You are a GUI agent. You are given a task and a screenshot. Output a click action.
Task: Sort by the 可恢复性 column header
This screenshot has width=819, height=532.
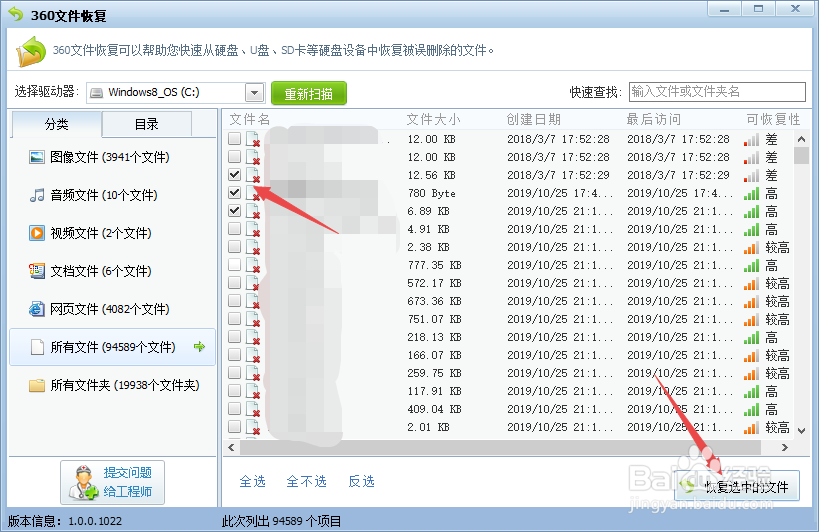tap(773, 120)
